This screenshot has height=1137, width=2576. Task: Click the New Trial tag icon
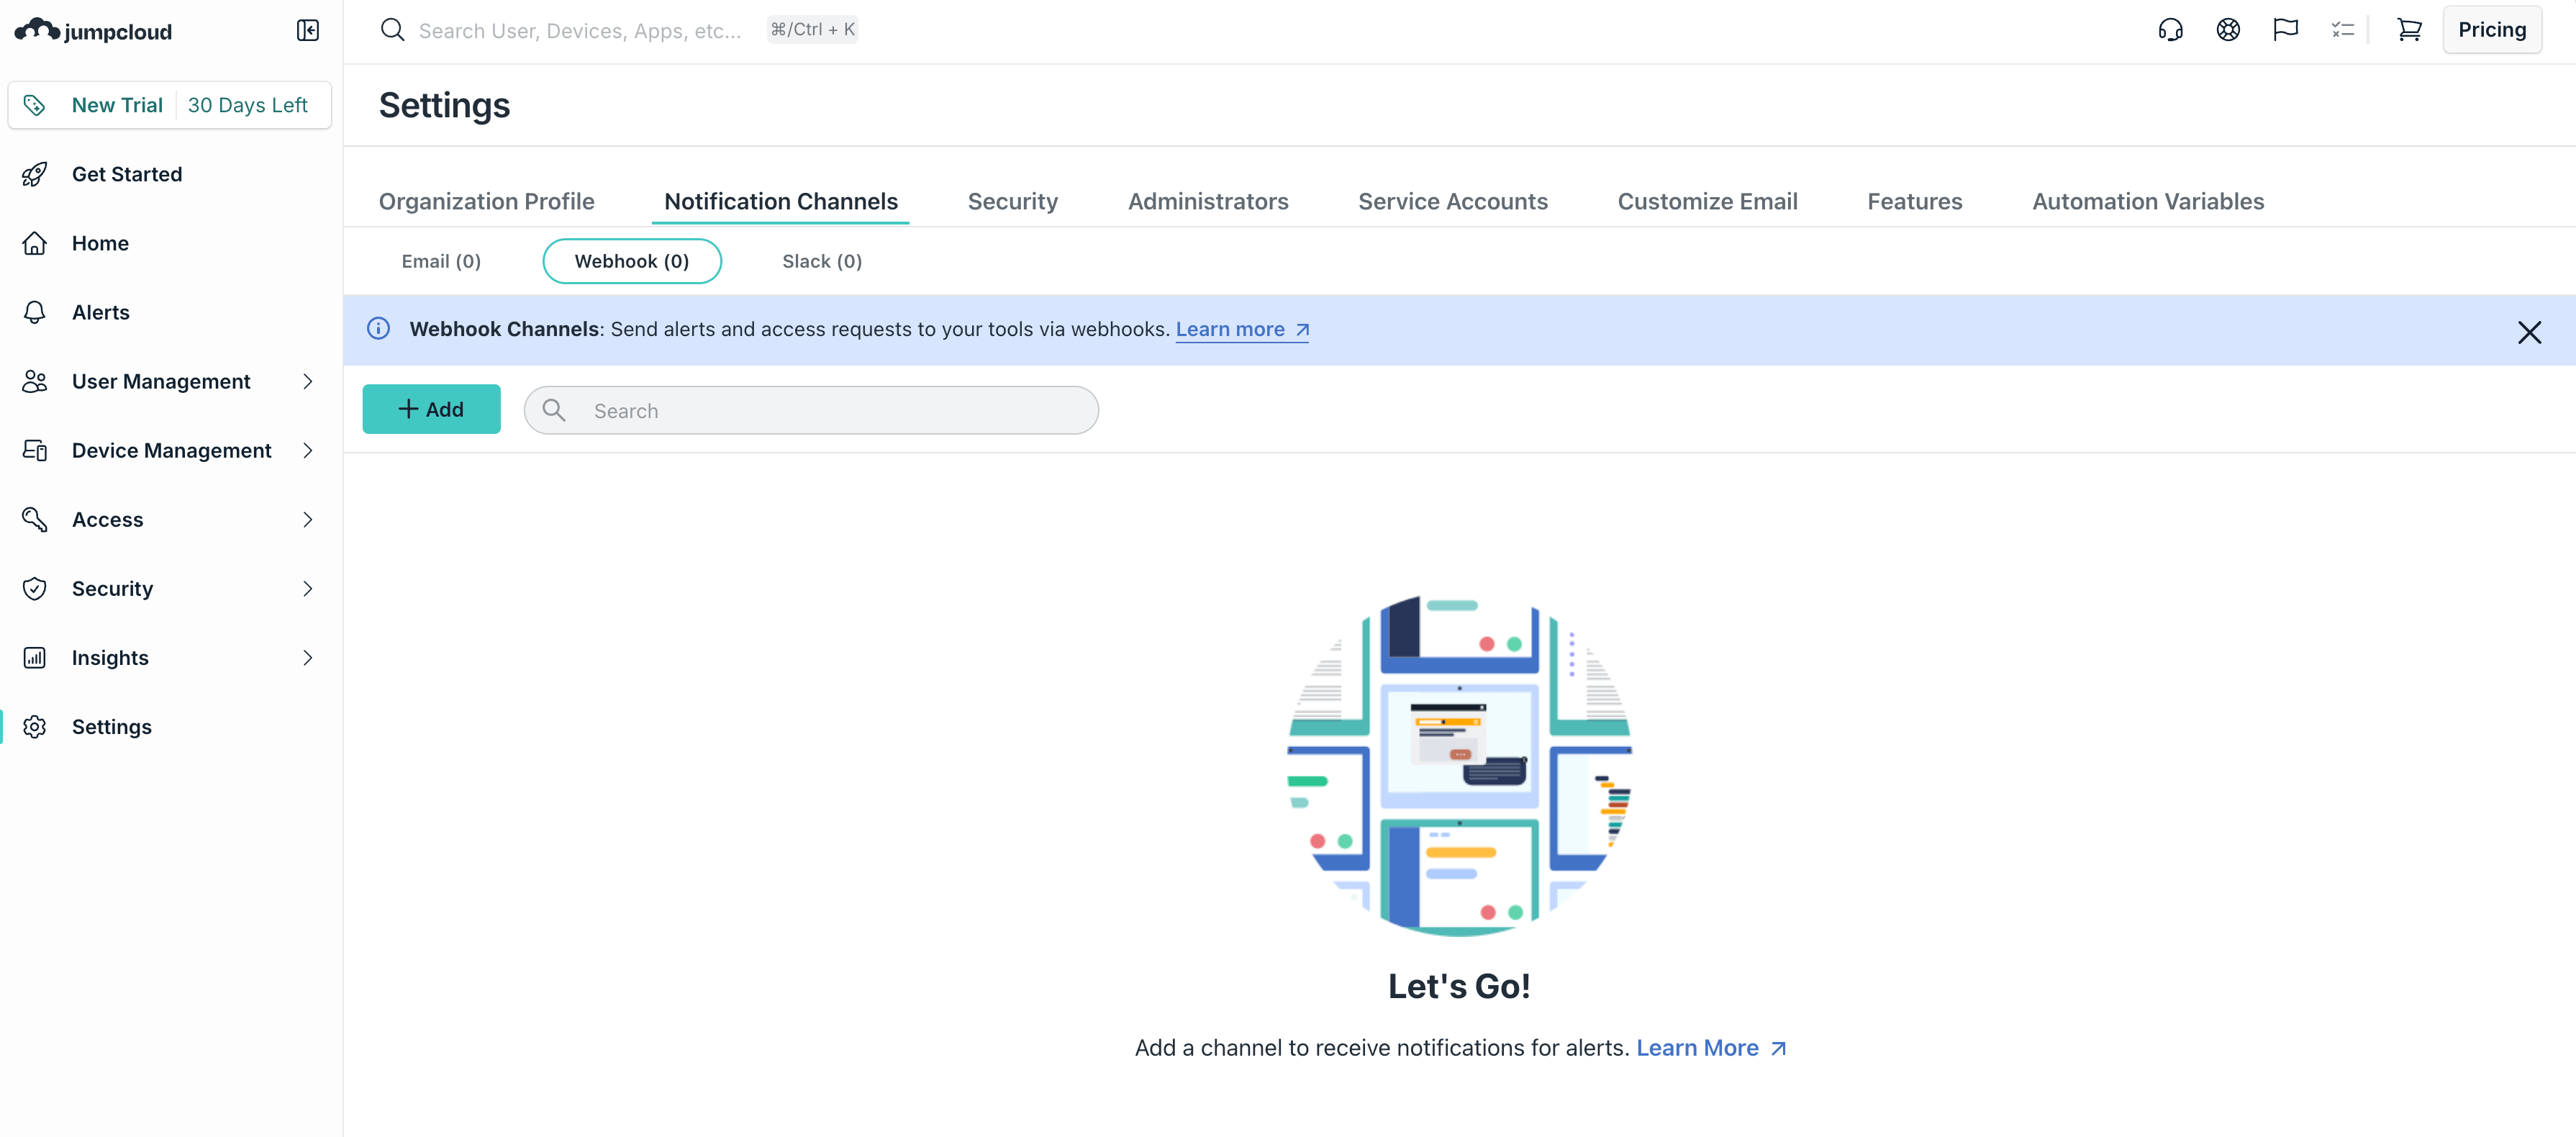[x=34, y=105]
